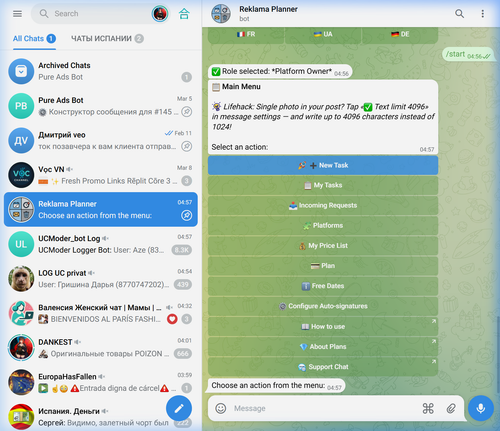Open Free Dates option
The image size is (500, 431).
point(323,286)
